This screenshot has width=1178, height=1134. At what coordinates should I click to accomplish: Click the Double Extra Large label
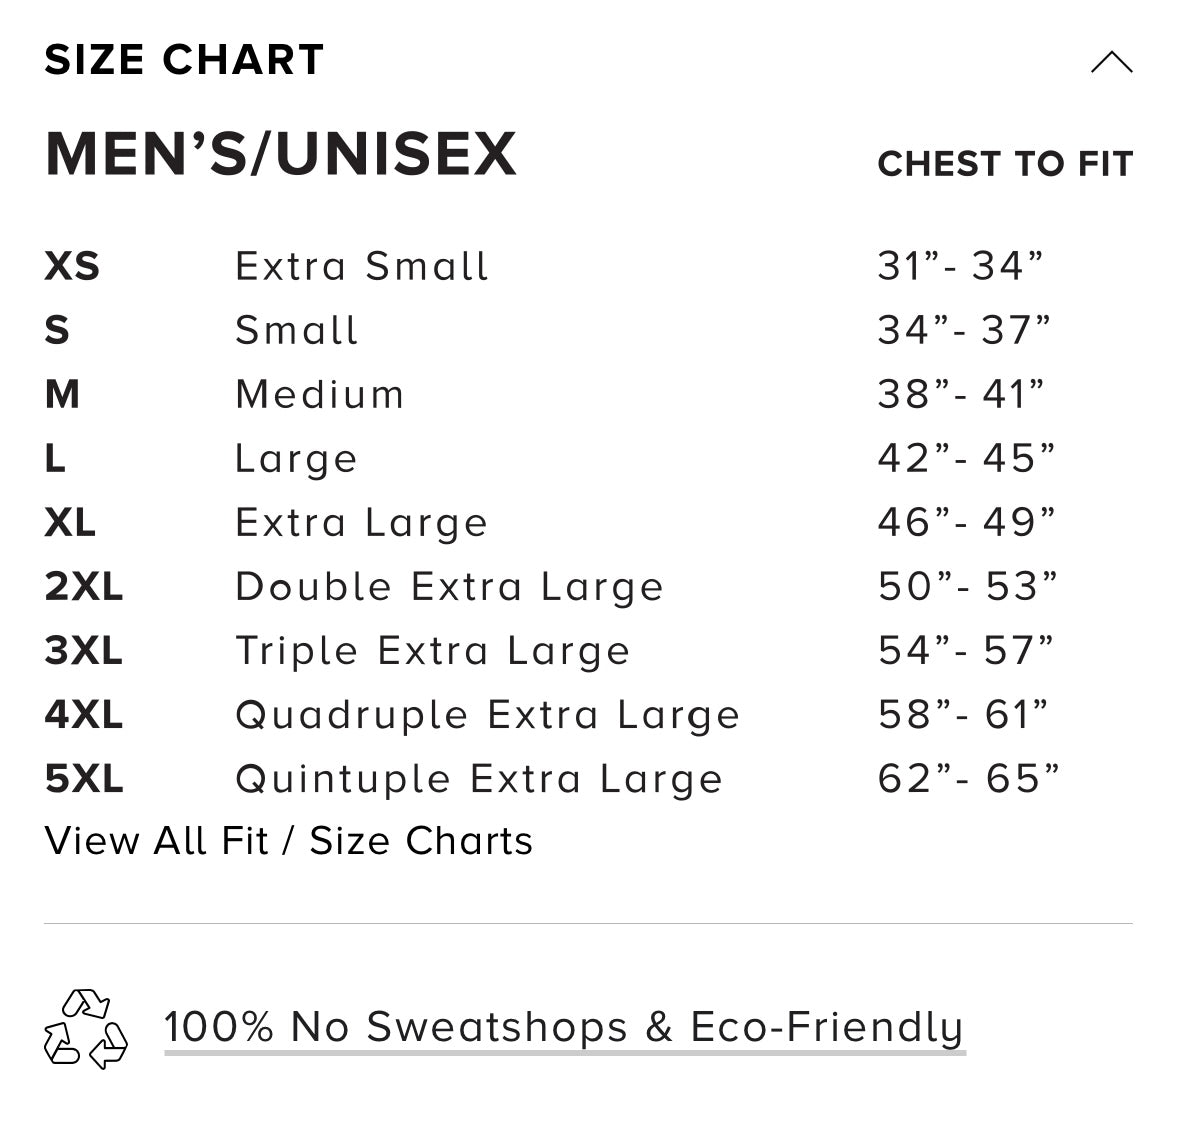point(449,587)
